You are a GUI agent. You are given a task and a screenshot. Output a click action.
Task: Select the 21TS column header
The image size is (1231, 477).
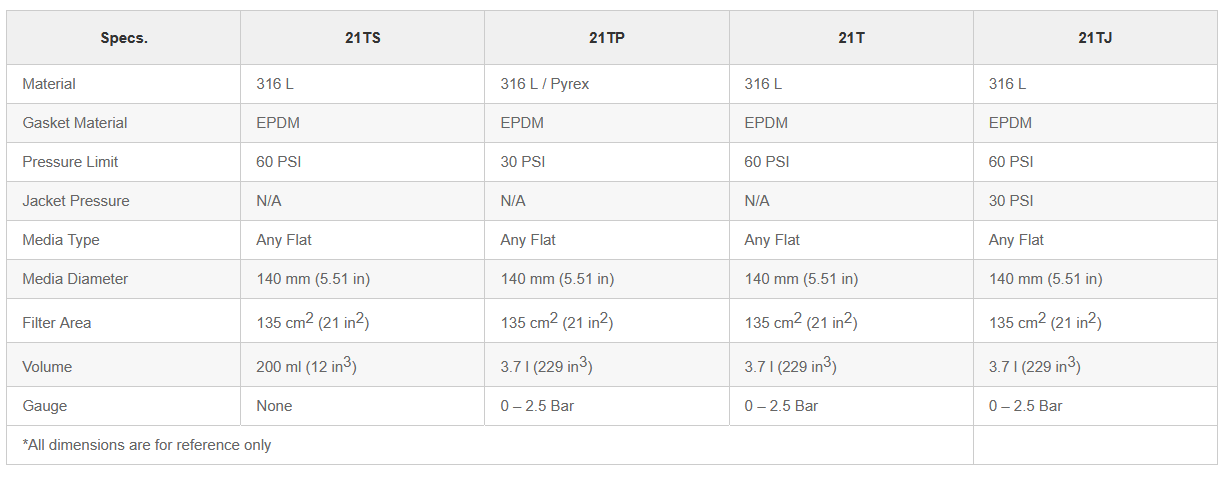click(x=362, y=38)
